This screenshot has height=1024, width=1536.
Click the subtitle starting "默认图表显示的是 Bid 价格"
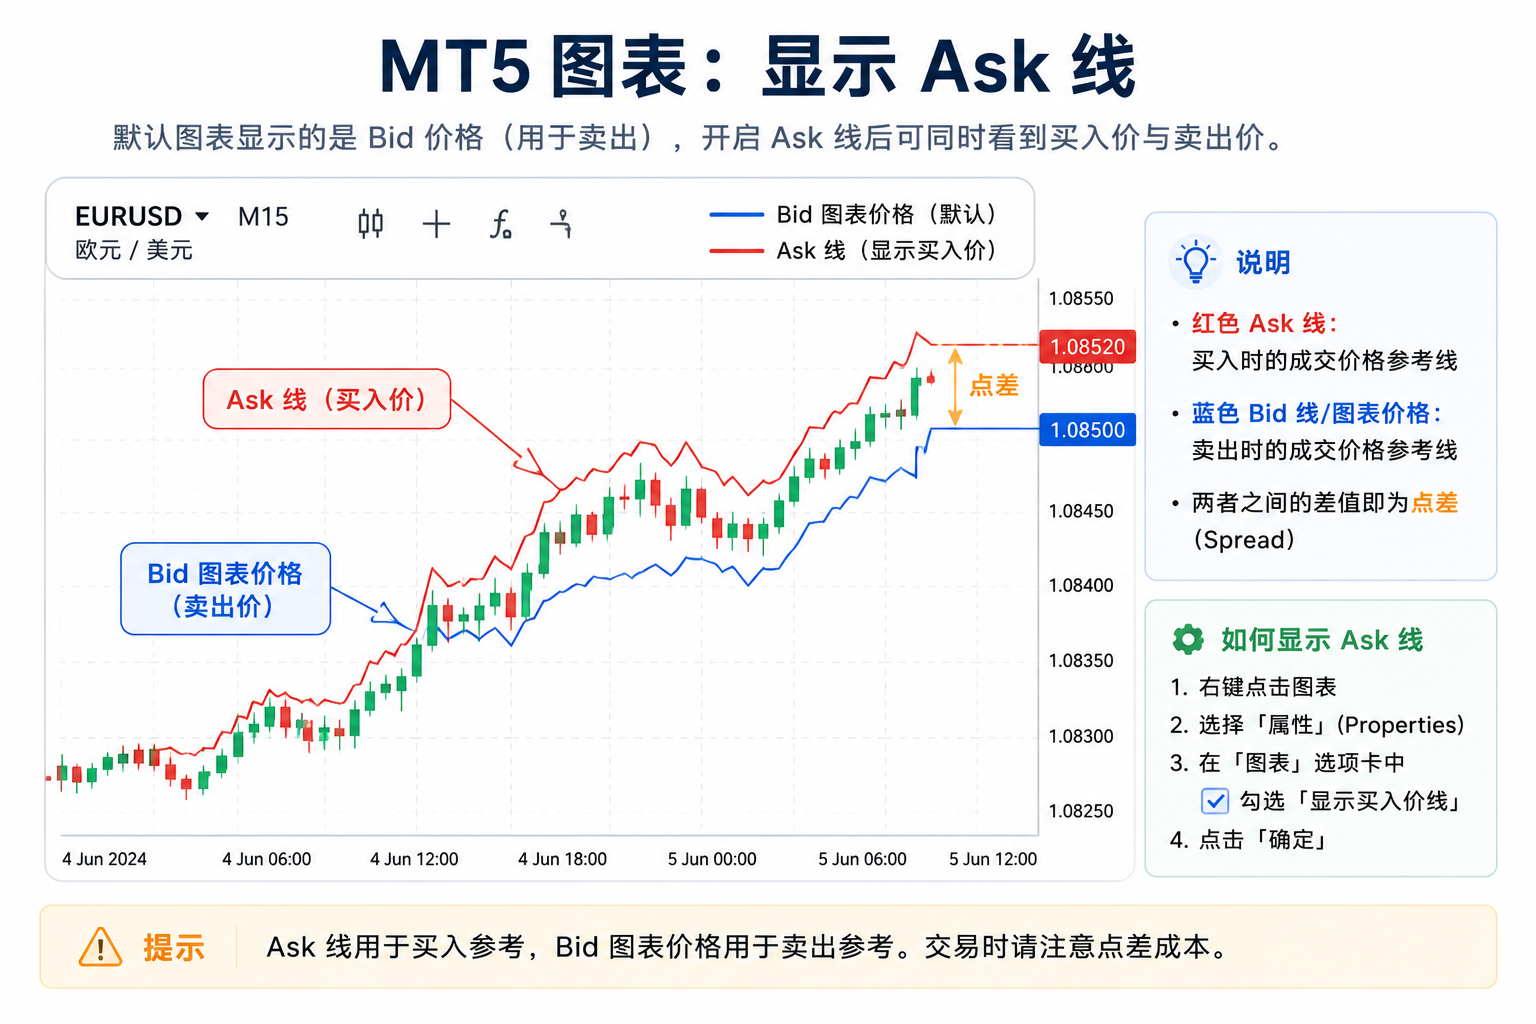coord(700,137)
